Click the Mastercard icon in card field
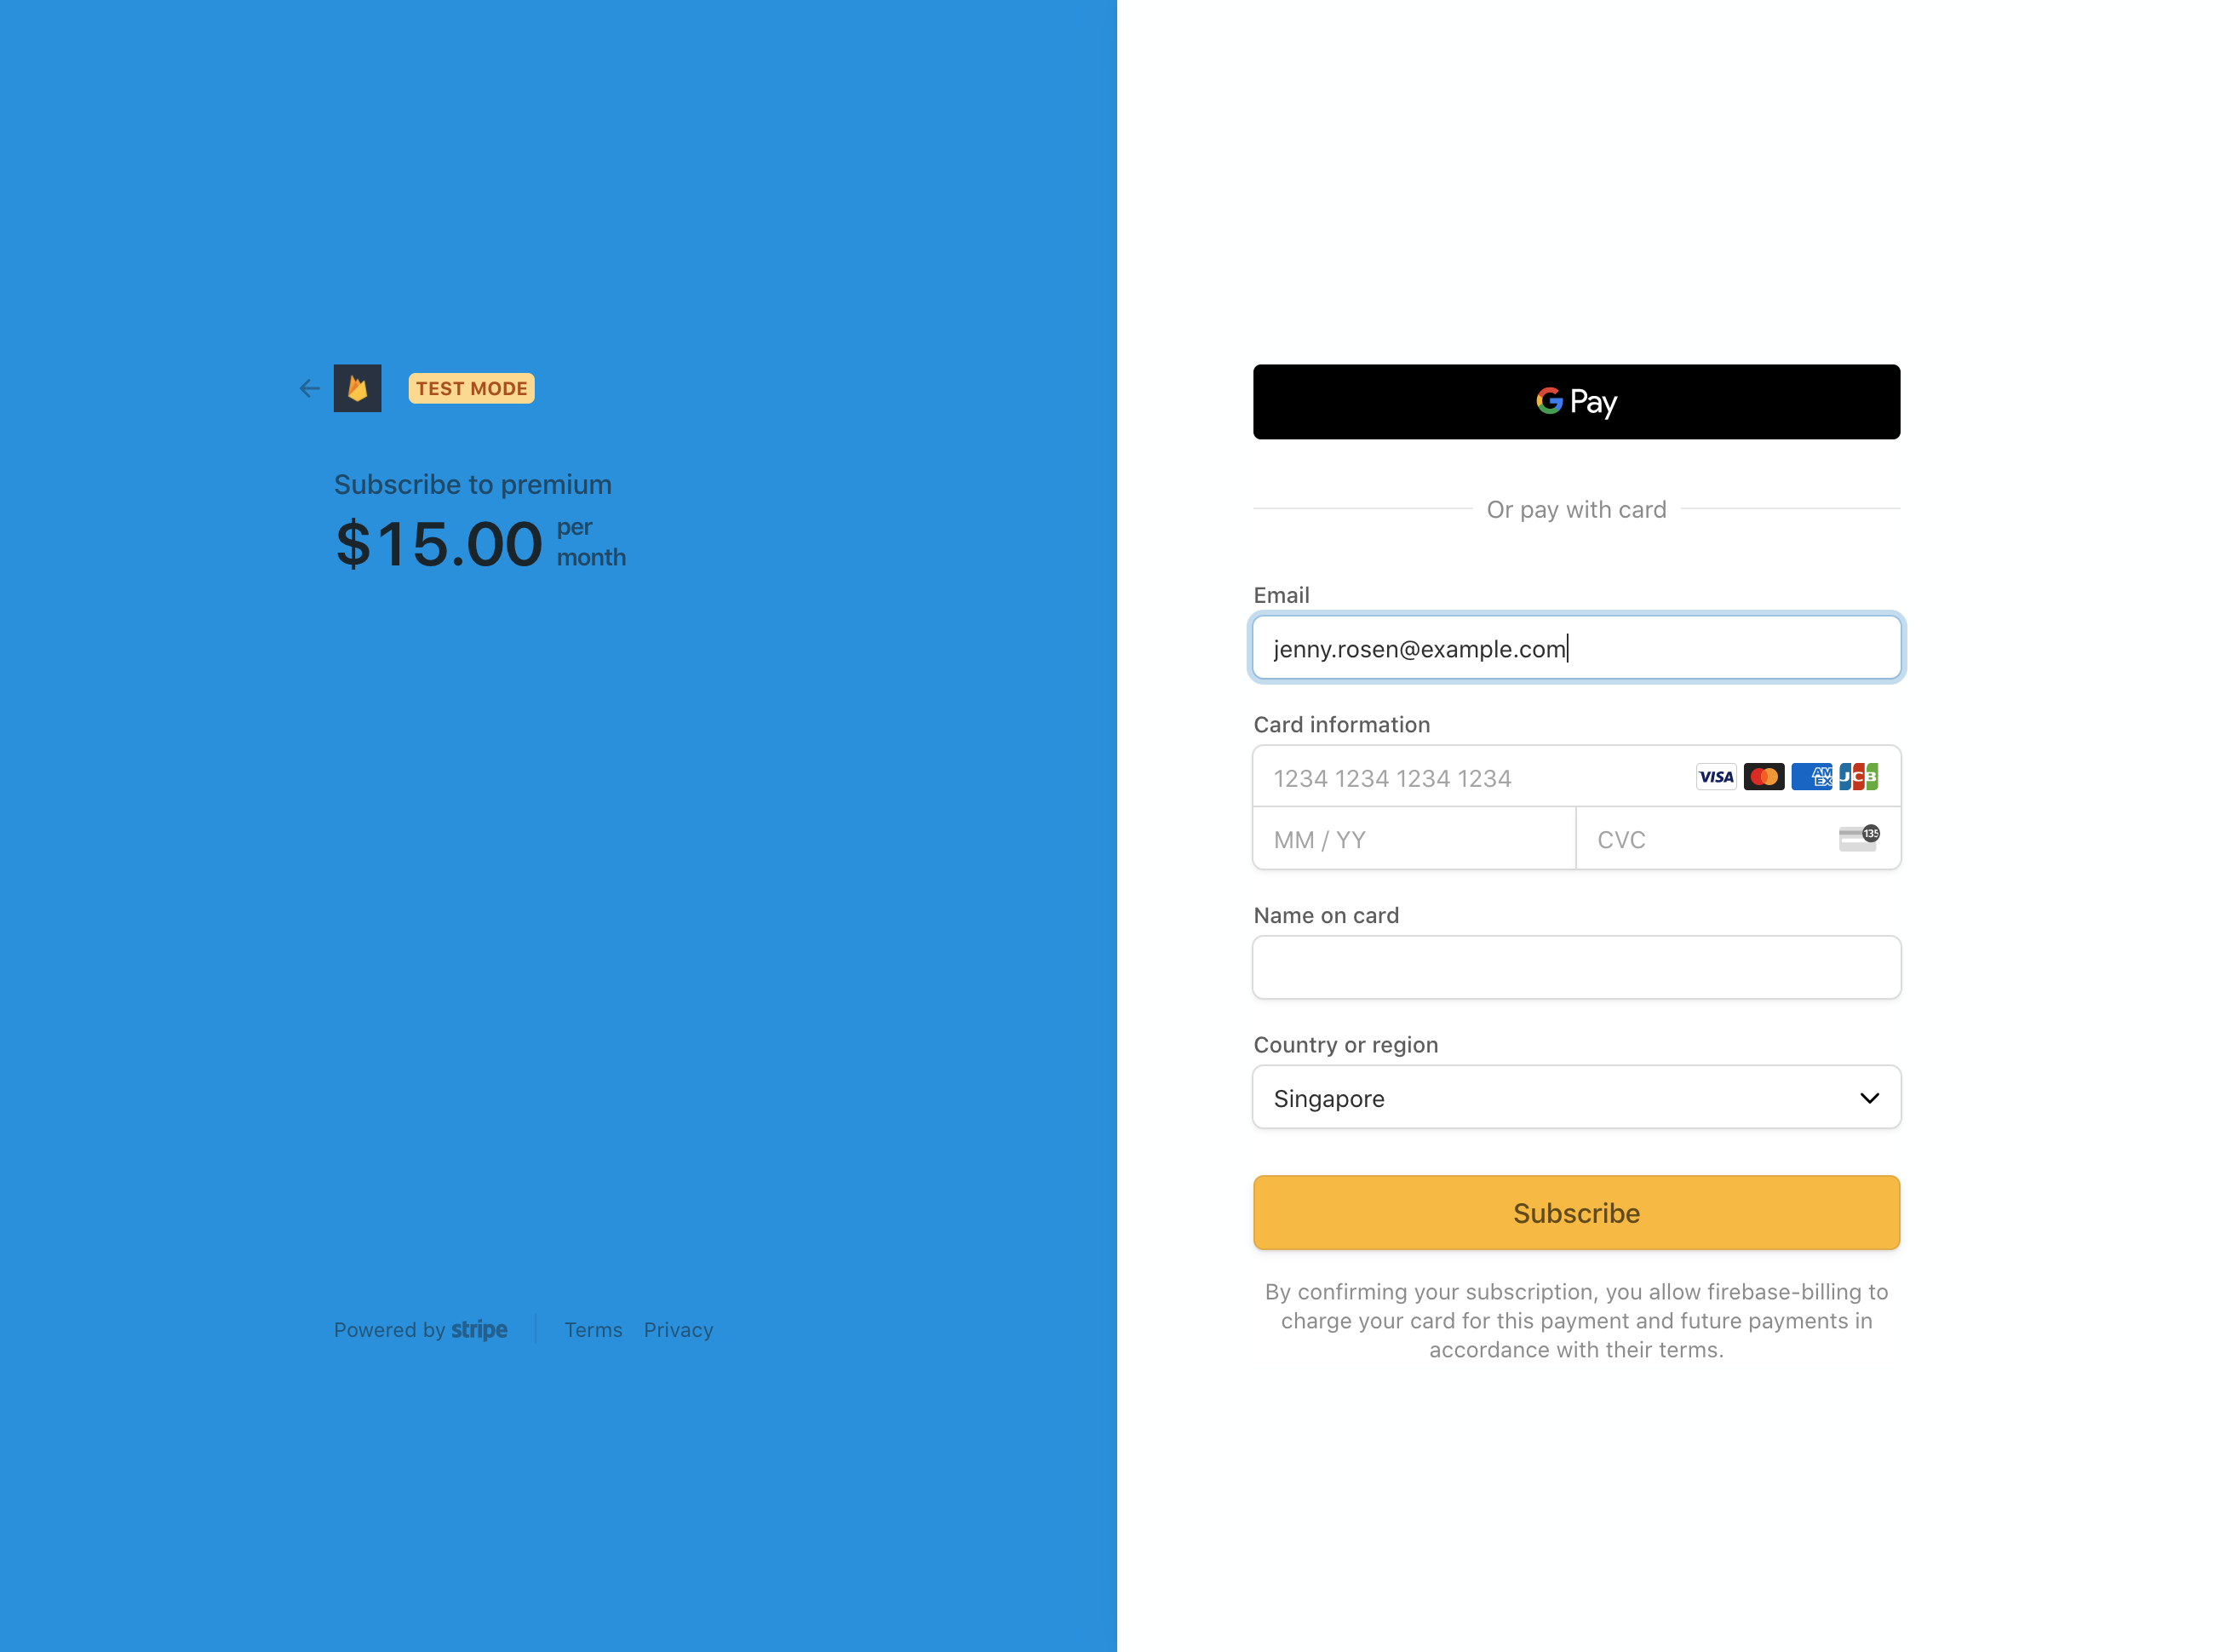 [x=1763, y=776]
